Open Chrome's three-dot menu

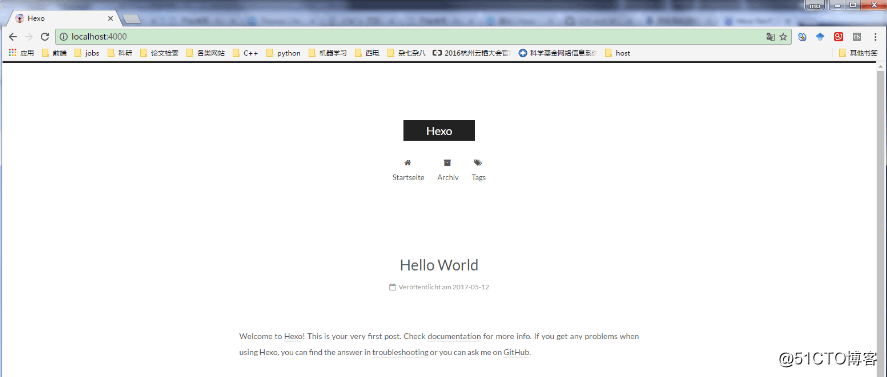tap(876, 37)
